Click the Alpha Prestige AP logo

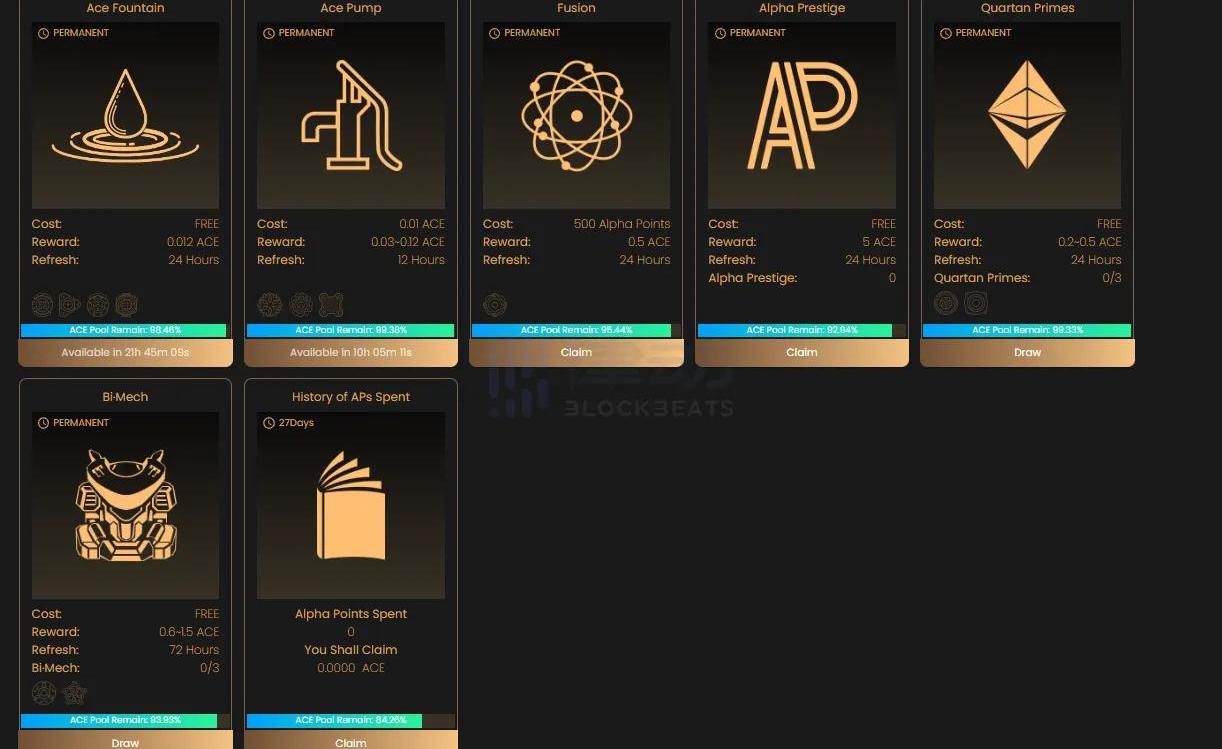[802, 116]
